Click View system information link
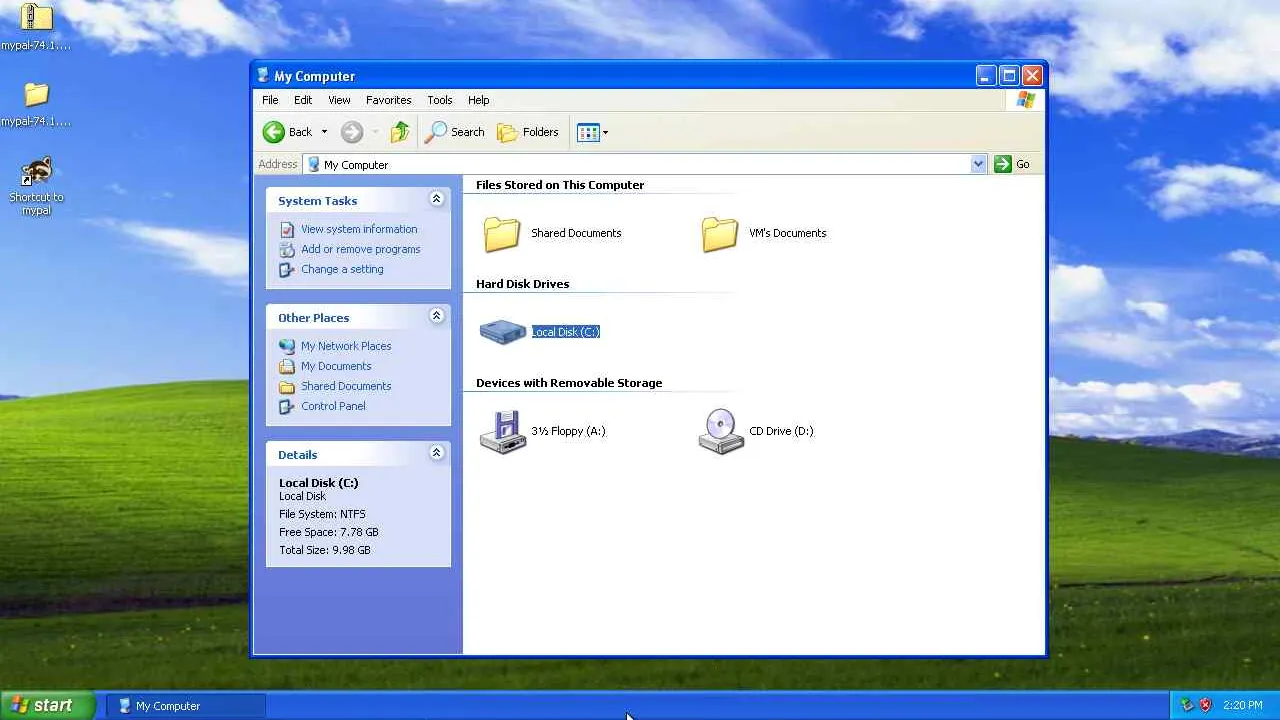This screenshot has height=720, width=1280. (x=359, y=229)
